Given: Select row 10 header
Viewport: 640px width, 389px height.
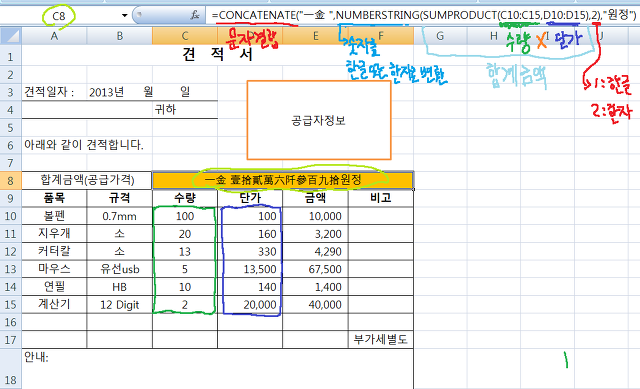Looking at the screenshot, I should click(x=11, y=216).
